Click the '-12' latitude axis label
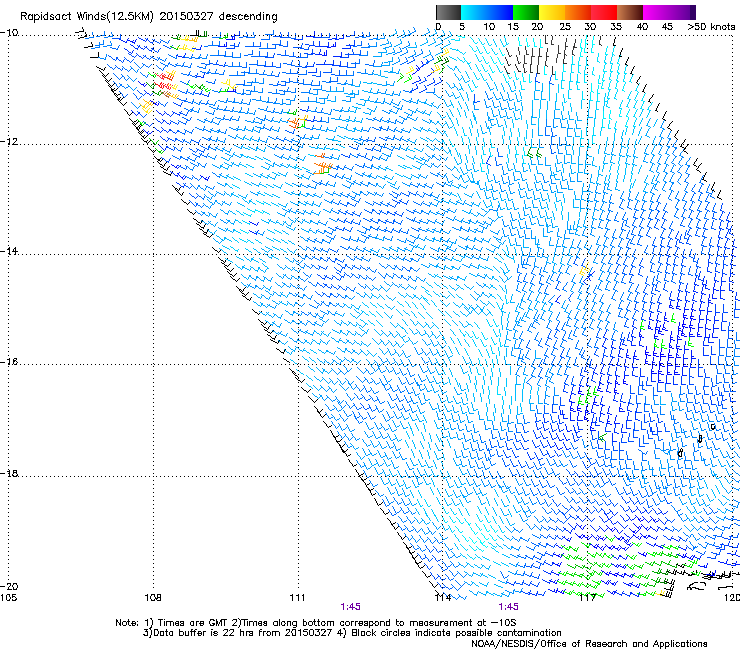The height and width of the screenshot is (650, 740). 9,142
